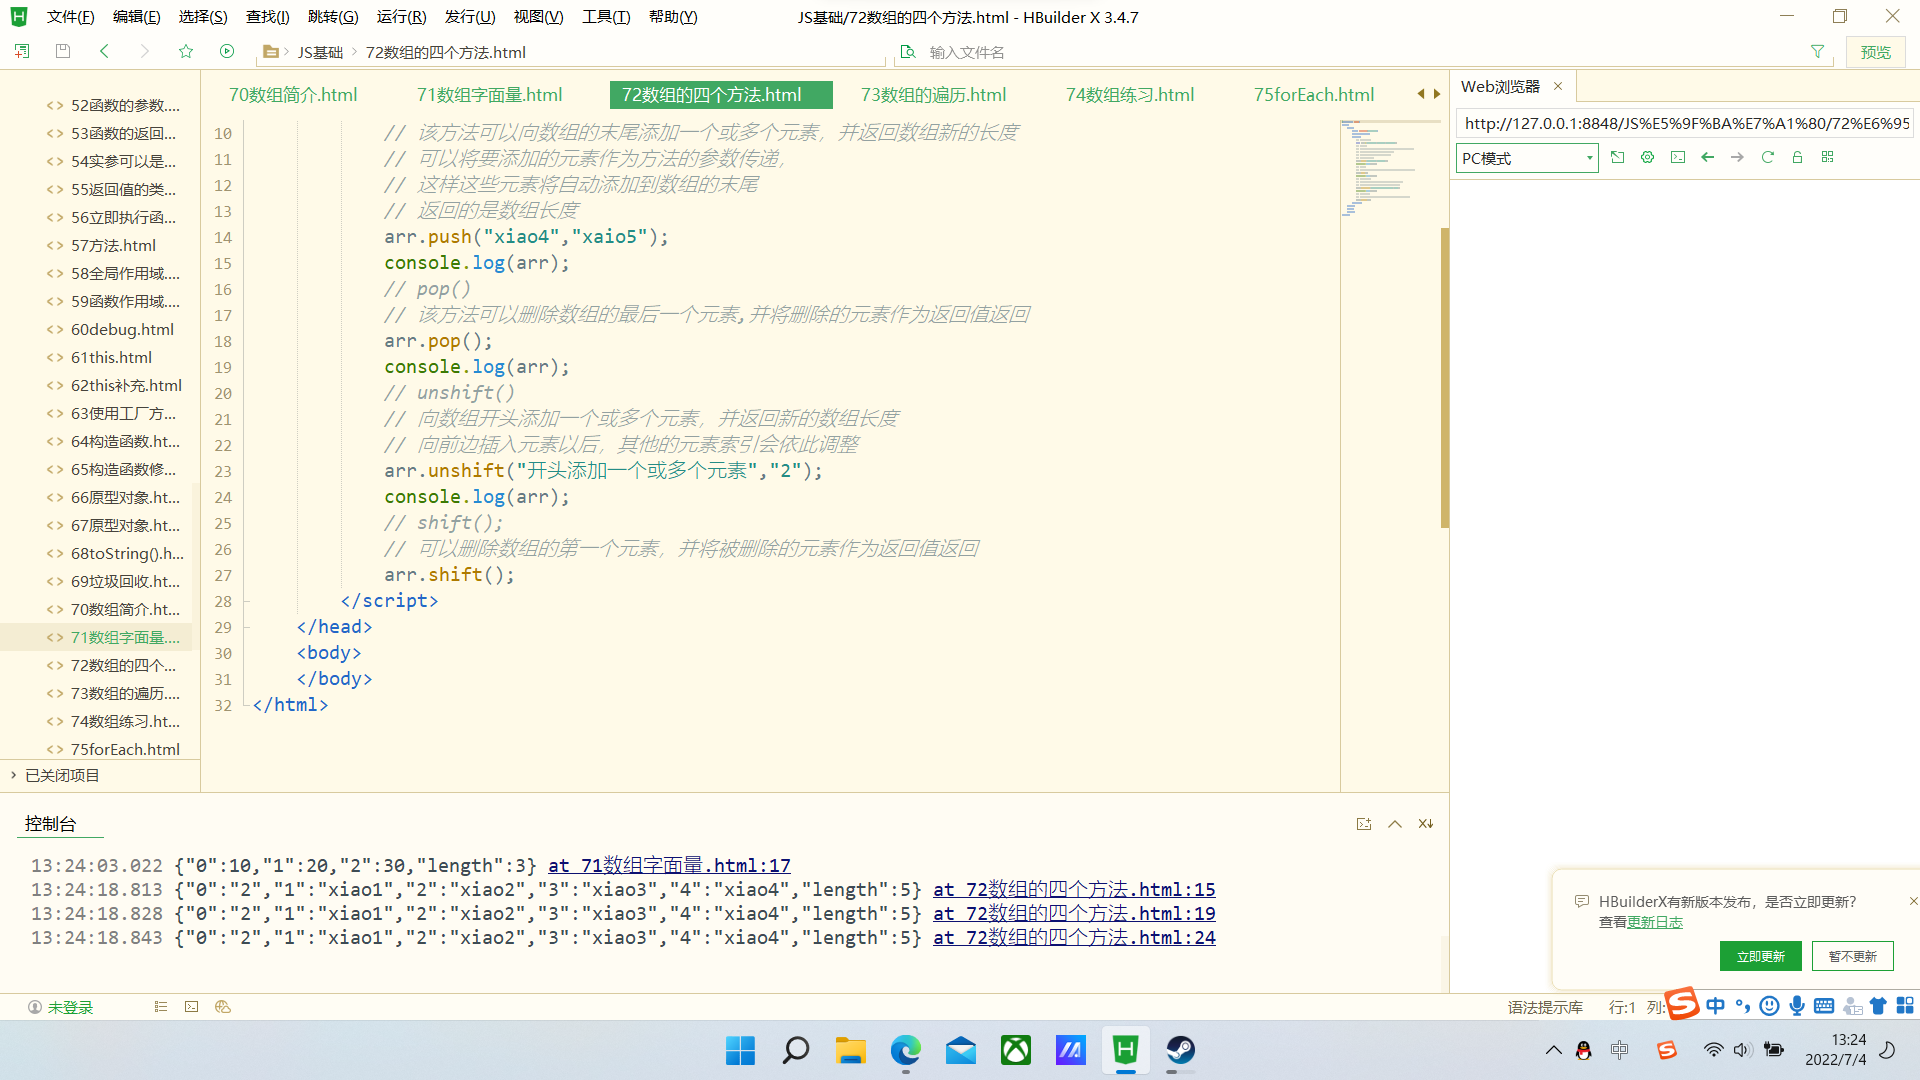Open the web browser settings gear icon
The image size is (1920, 1080).
coord(1647,157)
